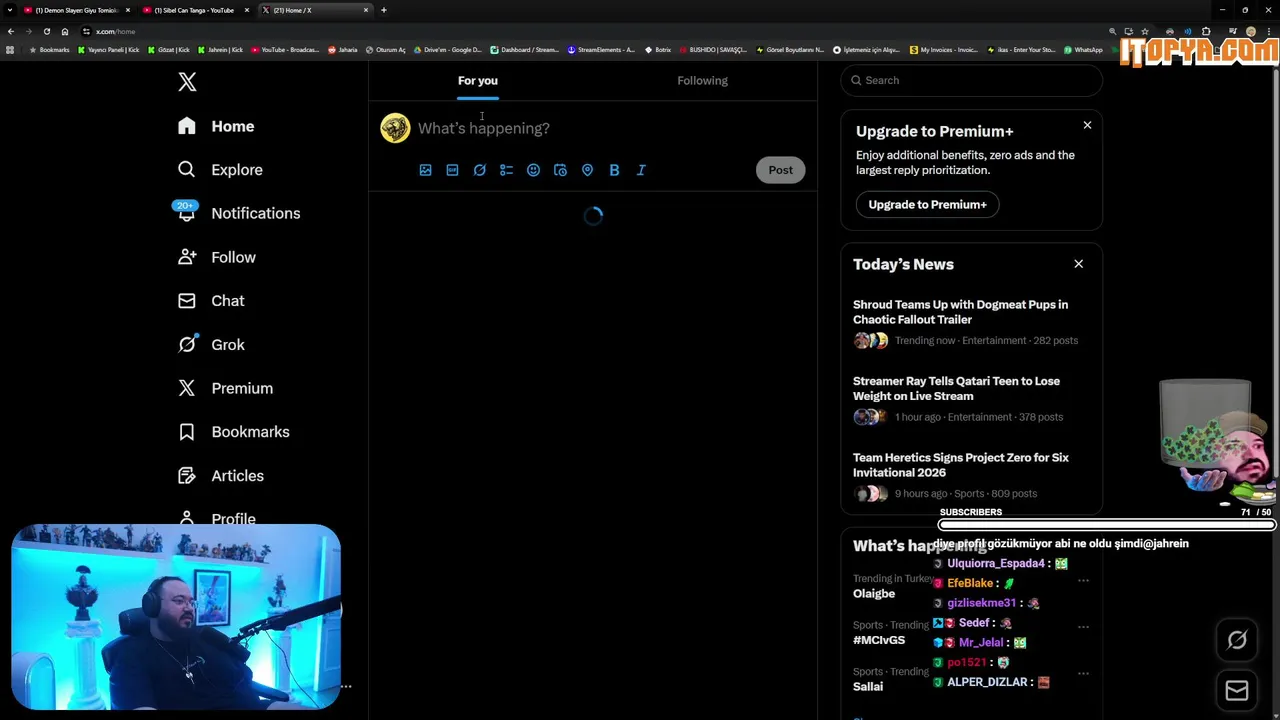
Task: Switch to the Sibel Can Tanga YouTube tab
Action: point(194,10)
